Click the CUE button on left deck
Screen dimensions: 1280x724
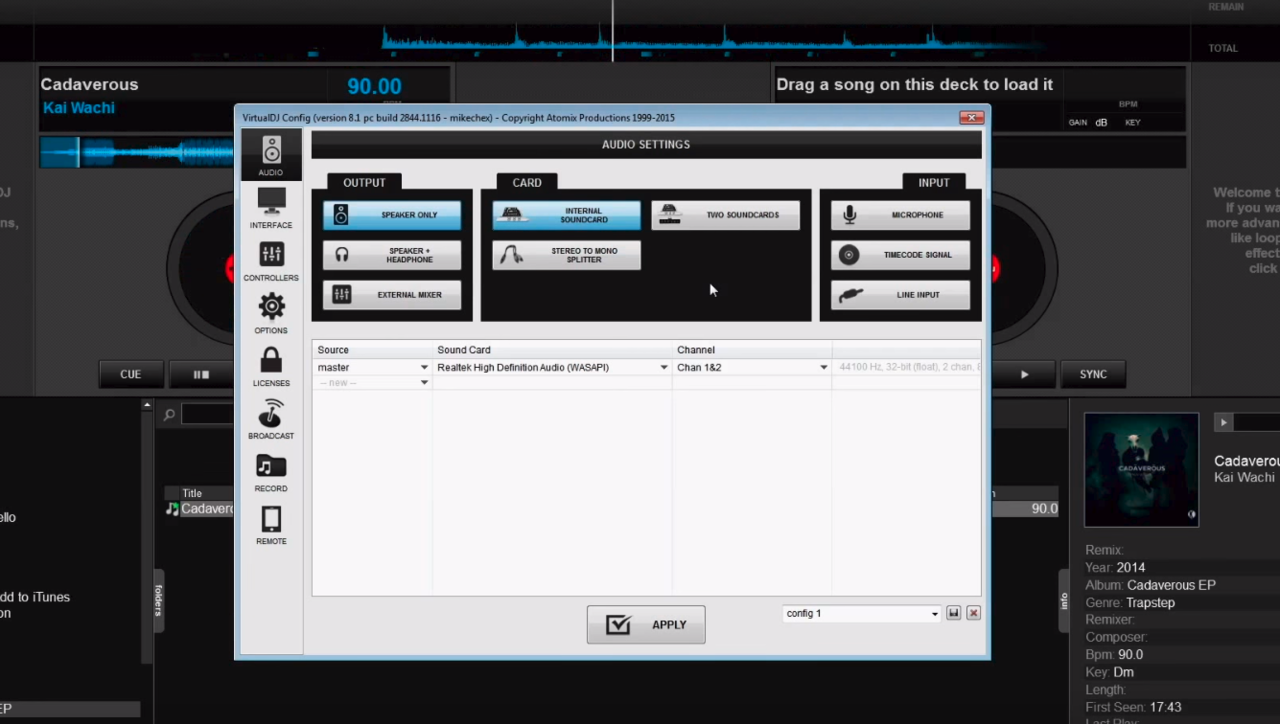point(131,375)
